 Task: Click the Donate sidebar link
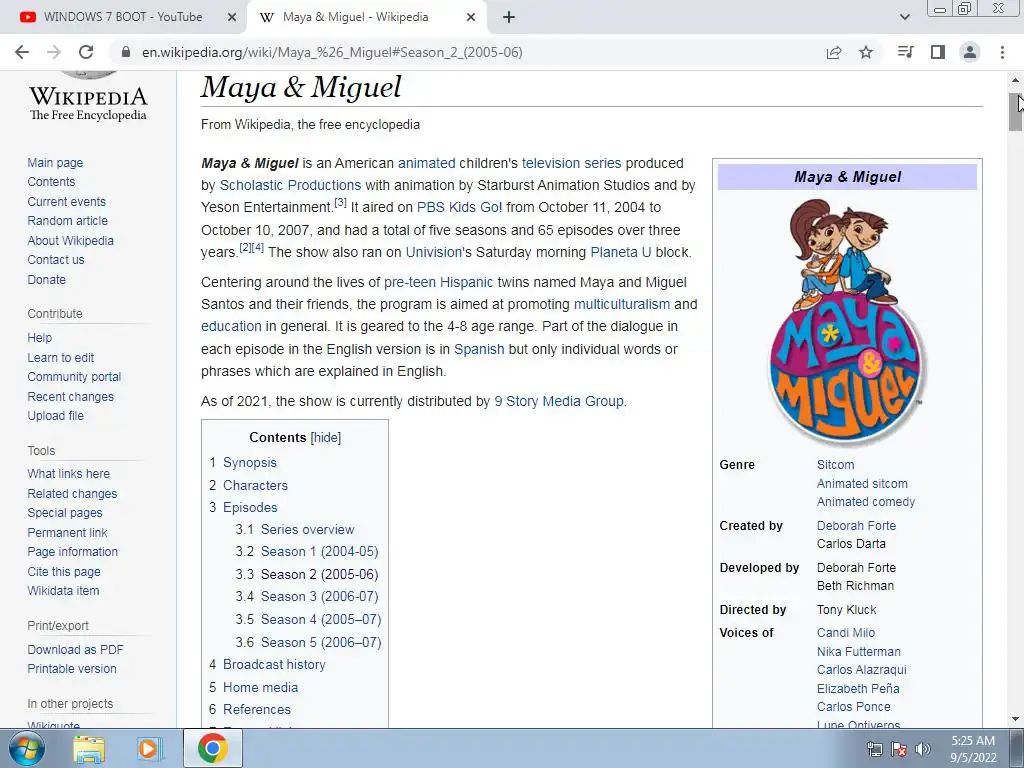(46, 280)
